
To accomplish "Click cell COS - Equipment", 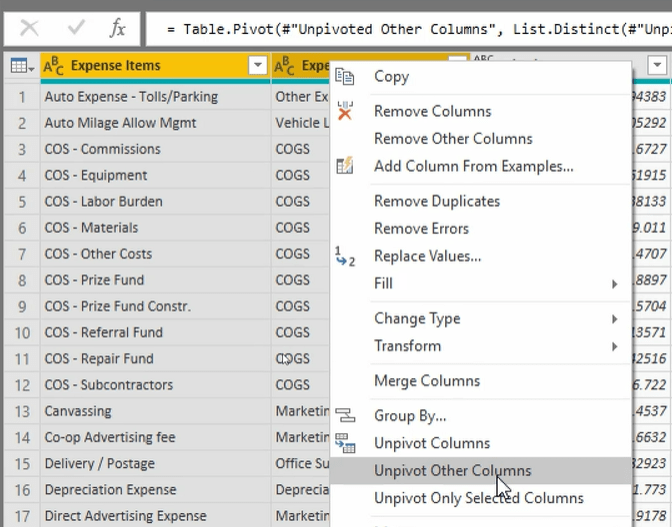I will point(156,175).
